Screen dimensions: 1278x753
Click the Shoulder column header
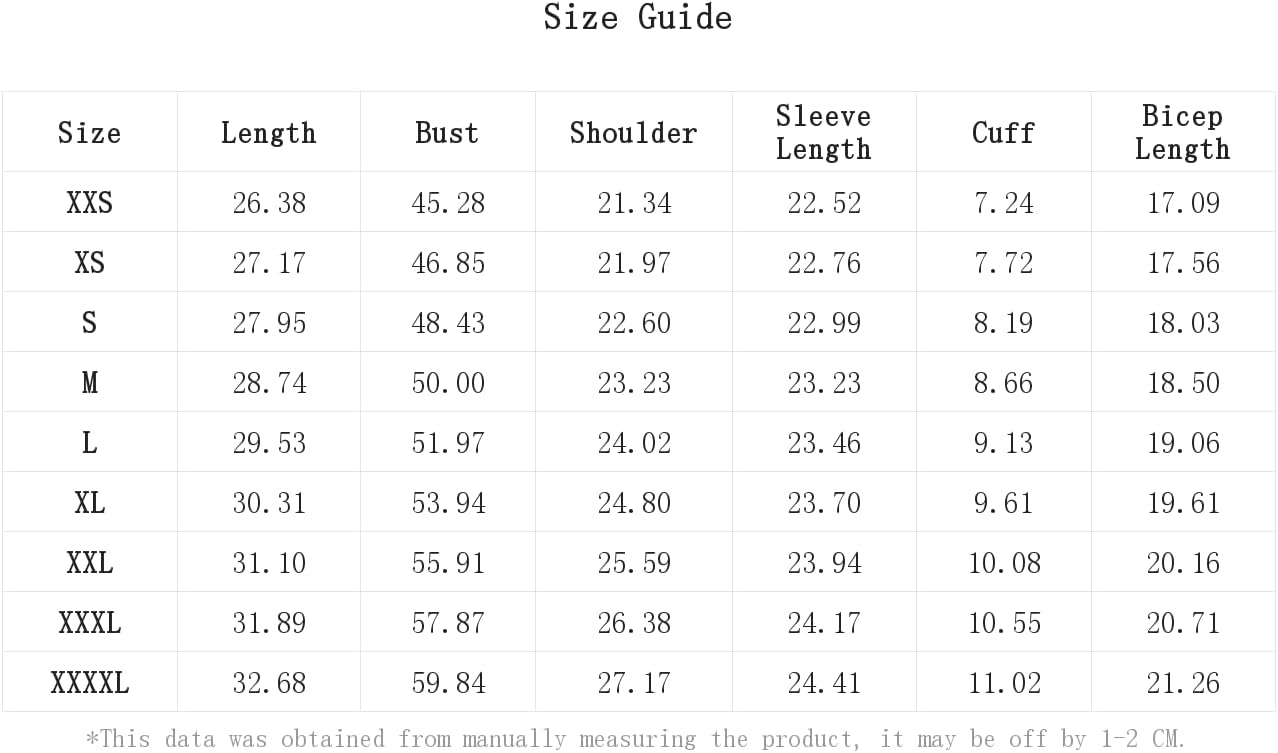[x=633, y=133]
